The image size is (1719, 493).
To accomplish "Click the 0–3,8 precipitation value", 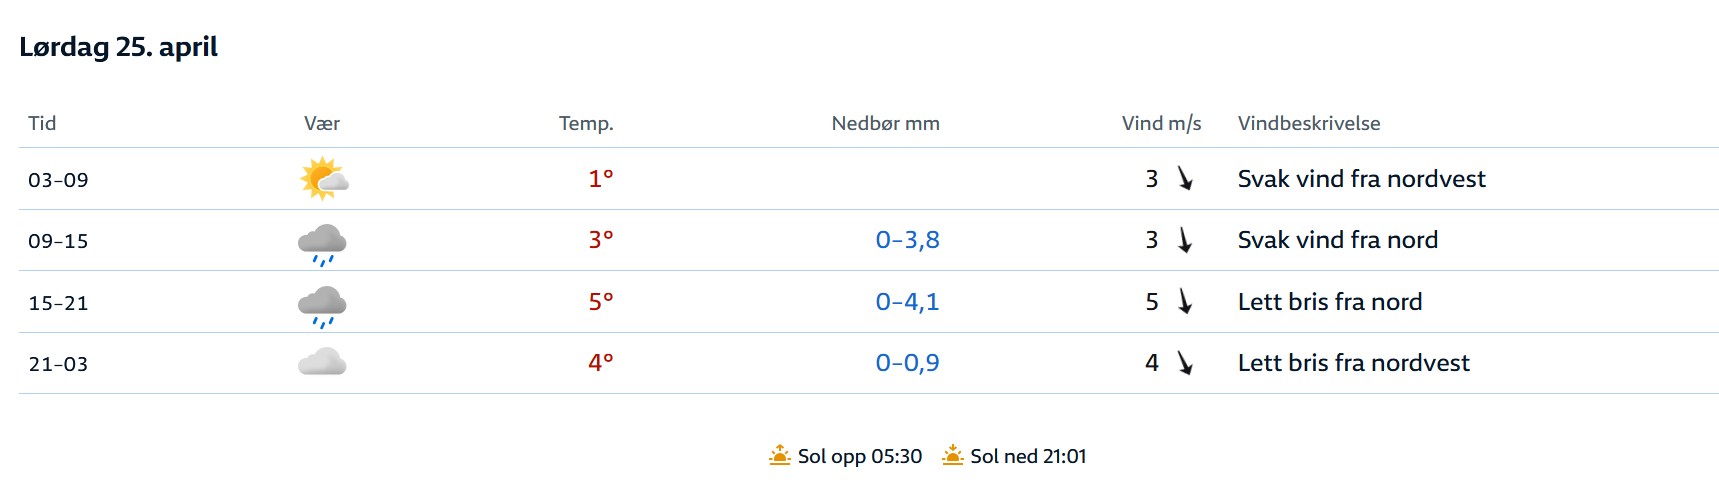I will 907,240.
